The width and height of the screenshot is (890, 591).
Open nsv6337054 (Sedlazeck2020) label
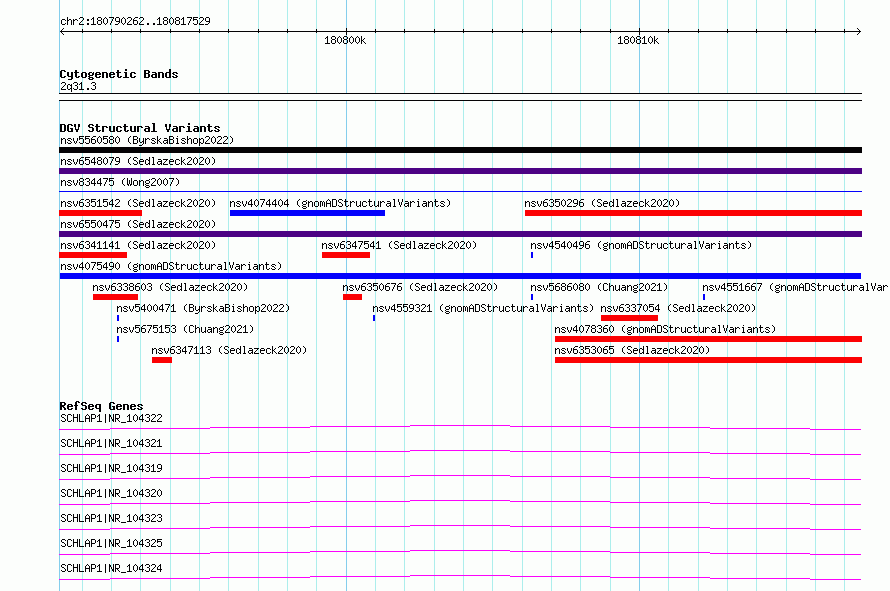678,308
